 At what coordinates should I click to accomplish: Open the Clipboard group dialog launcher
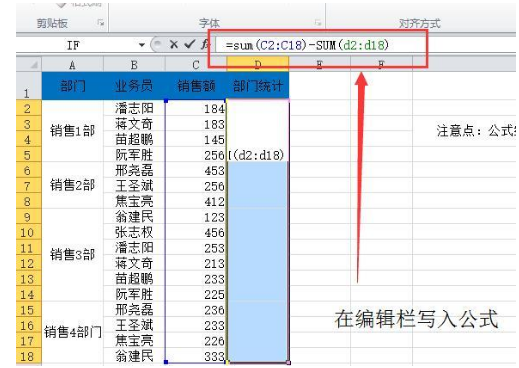tap(101, 23)
